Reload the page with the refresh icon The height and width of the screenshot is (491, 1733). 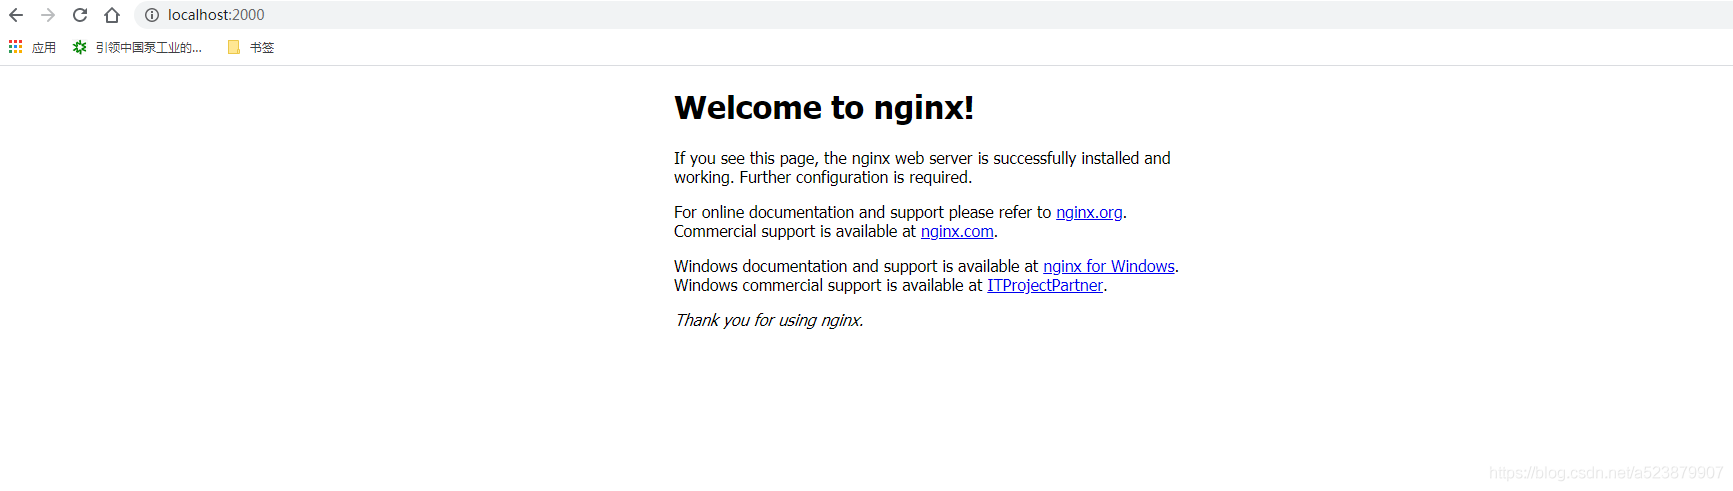pyautogui.click(x=80, y=15)
